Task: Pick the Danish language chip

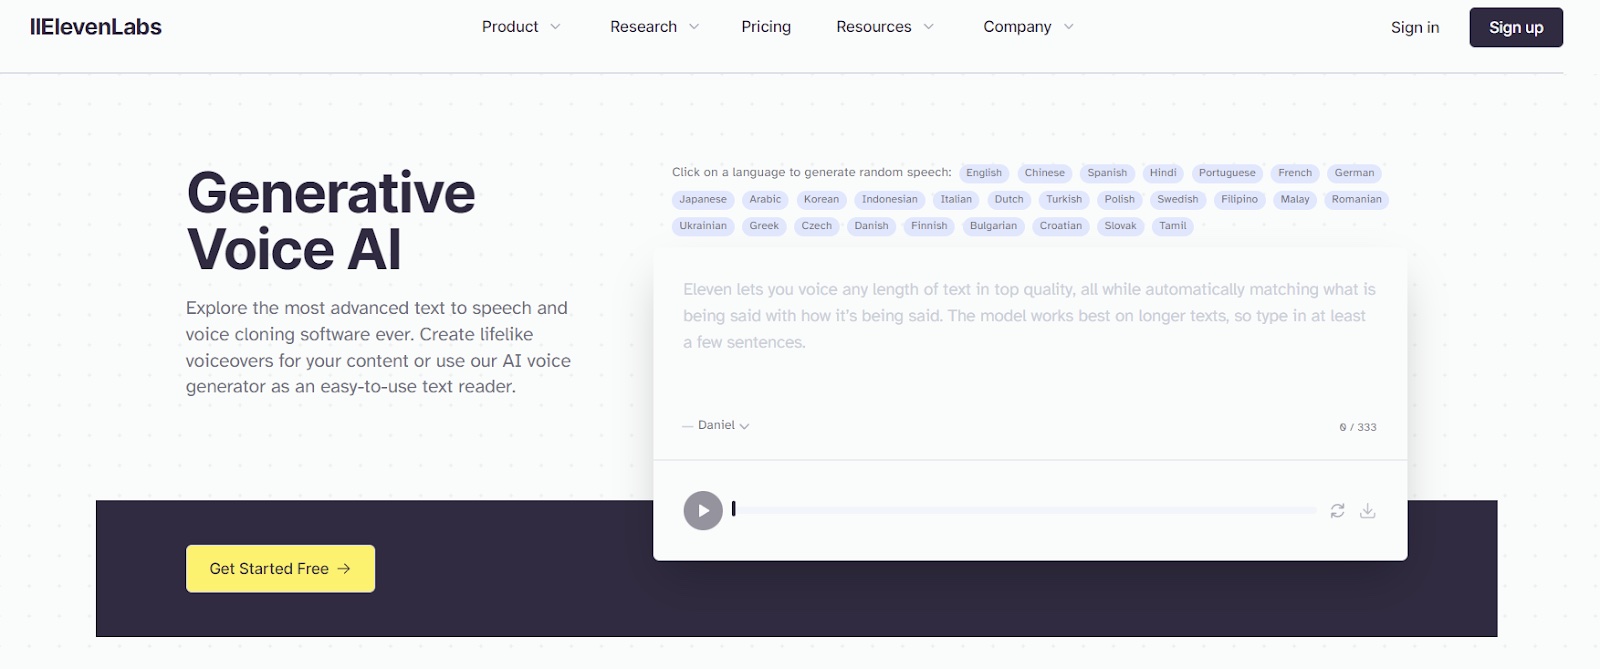Action: [x=871, y=226]
